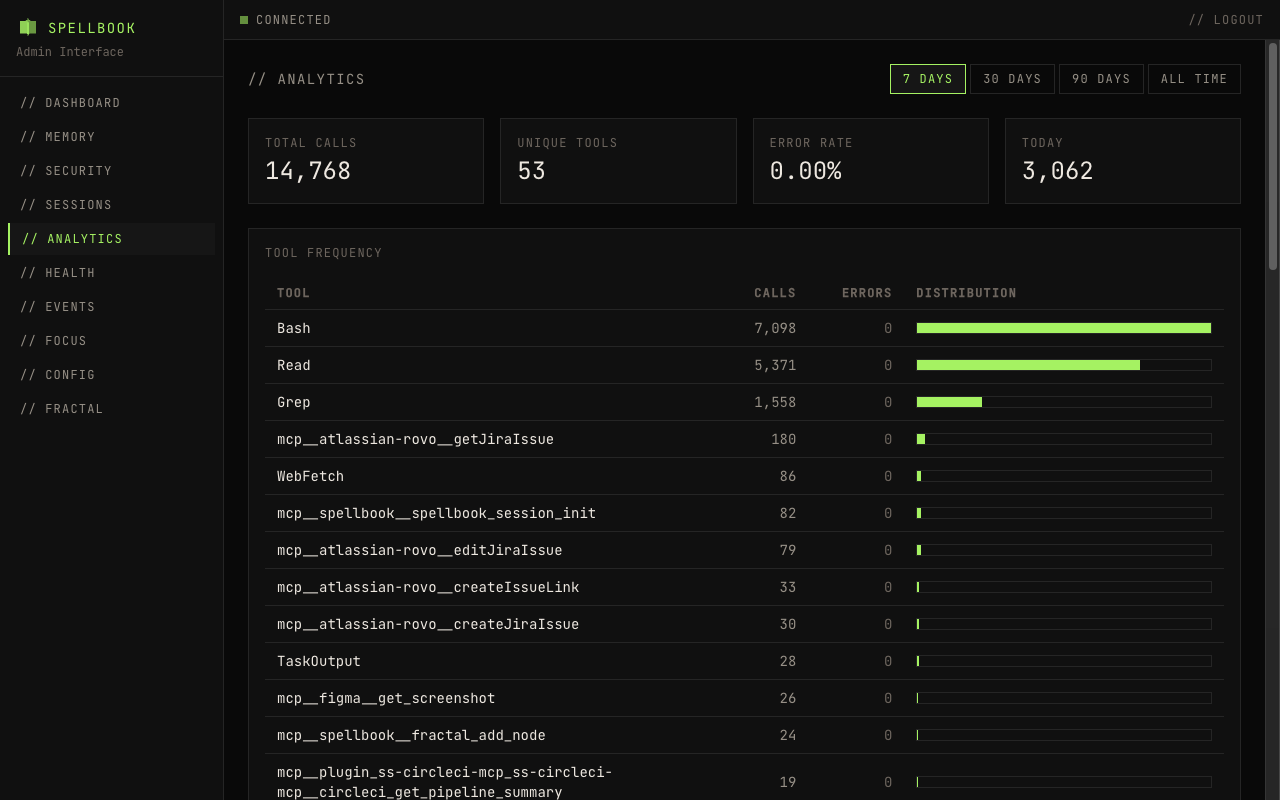The width and height of the screenshot is (1280, 800).
Task: Re-select the 7 DAYS range button
Action: tap(927, 78)
